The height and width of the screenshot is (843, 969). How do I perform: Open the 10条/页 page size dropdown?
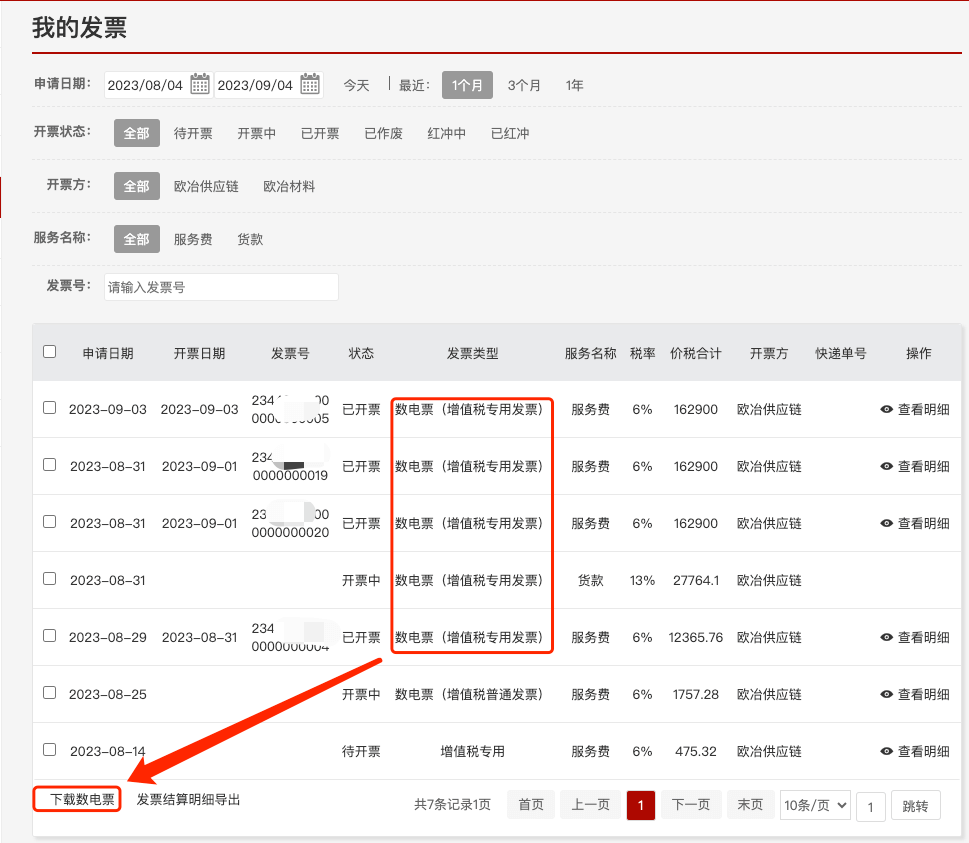click(814, 805)
